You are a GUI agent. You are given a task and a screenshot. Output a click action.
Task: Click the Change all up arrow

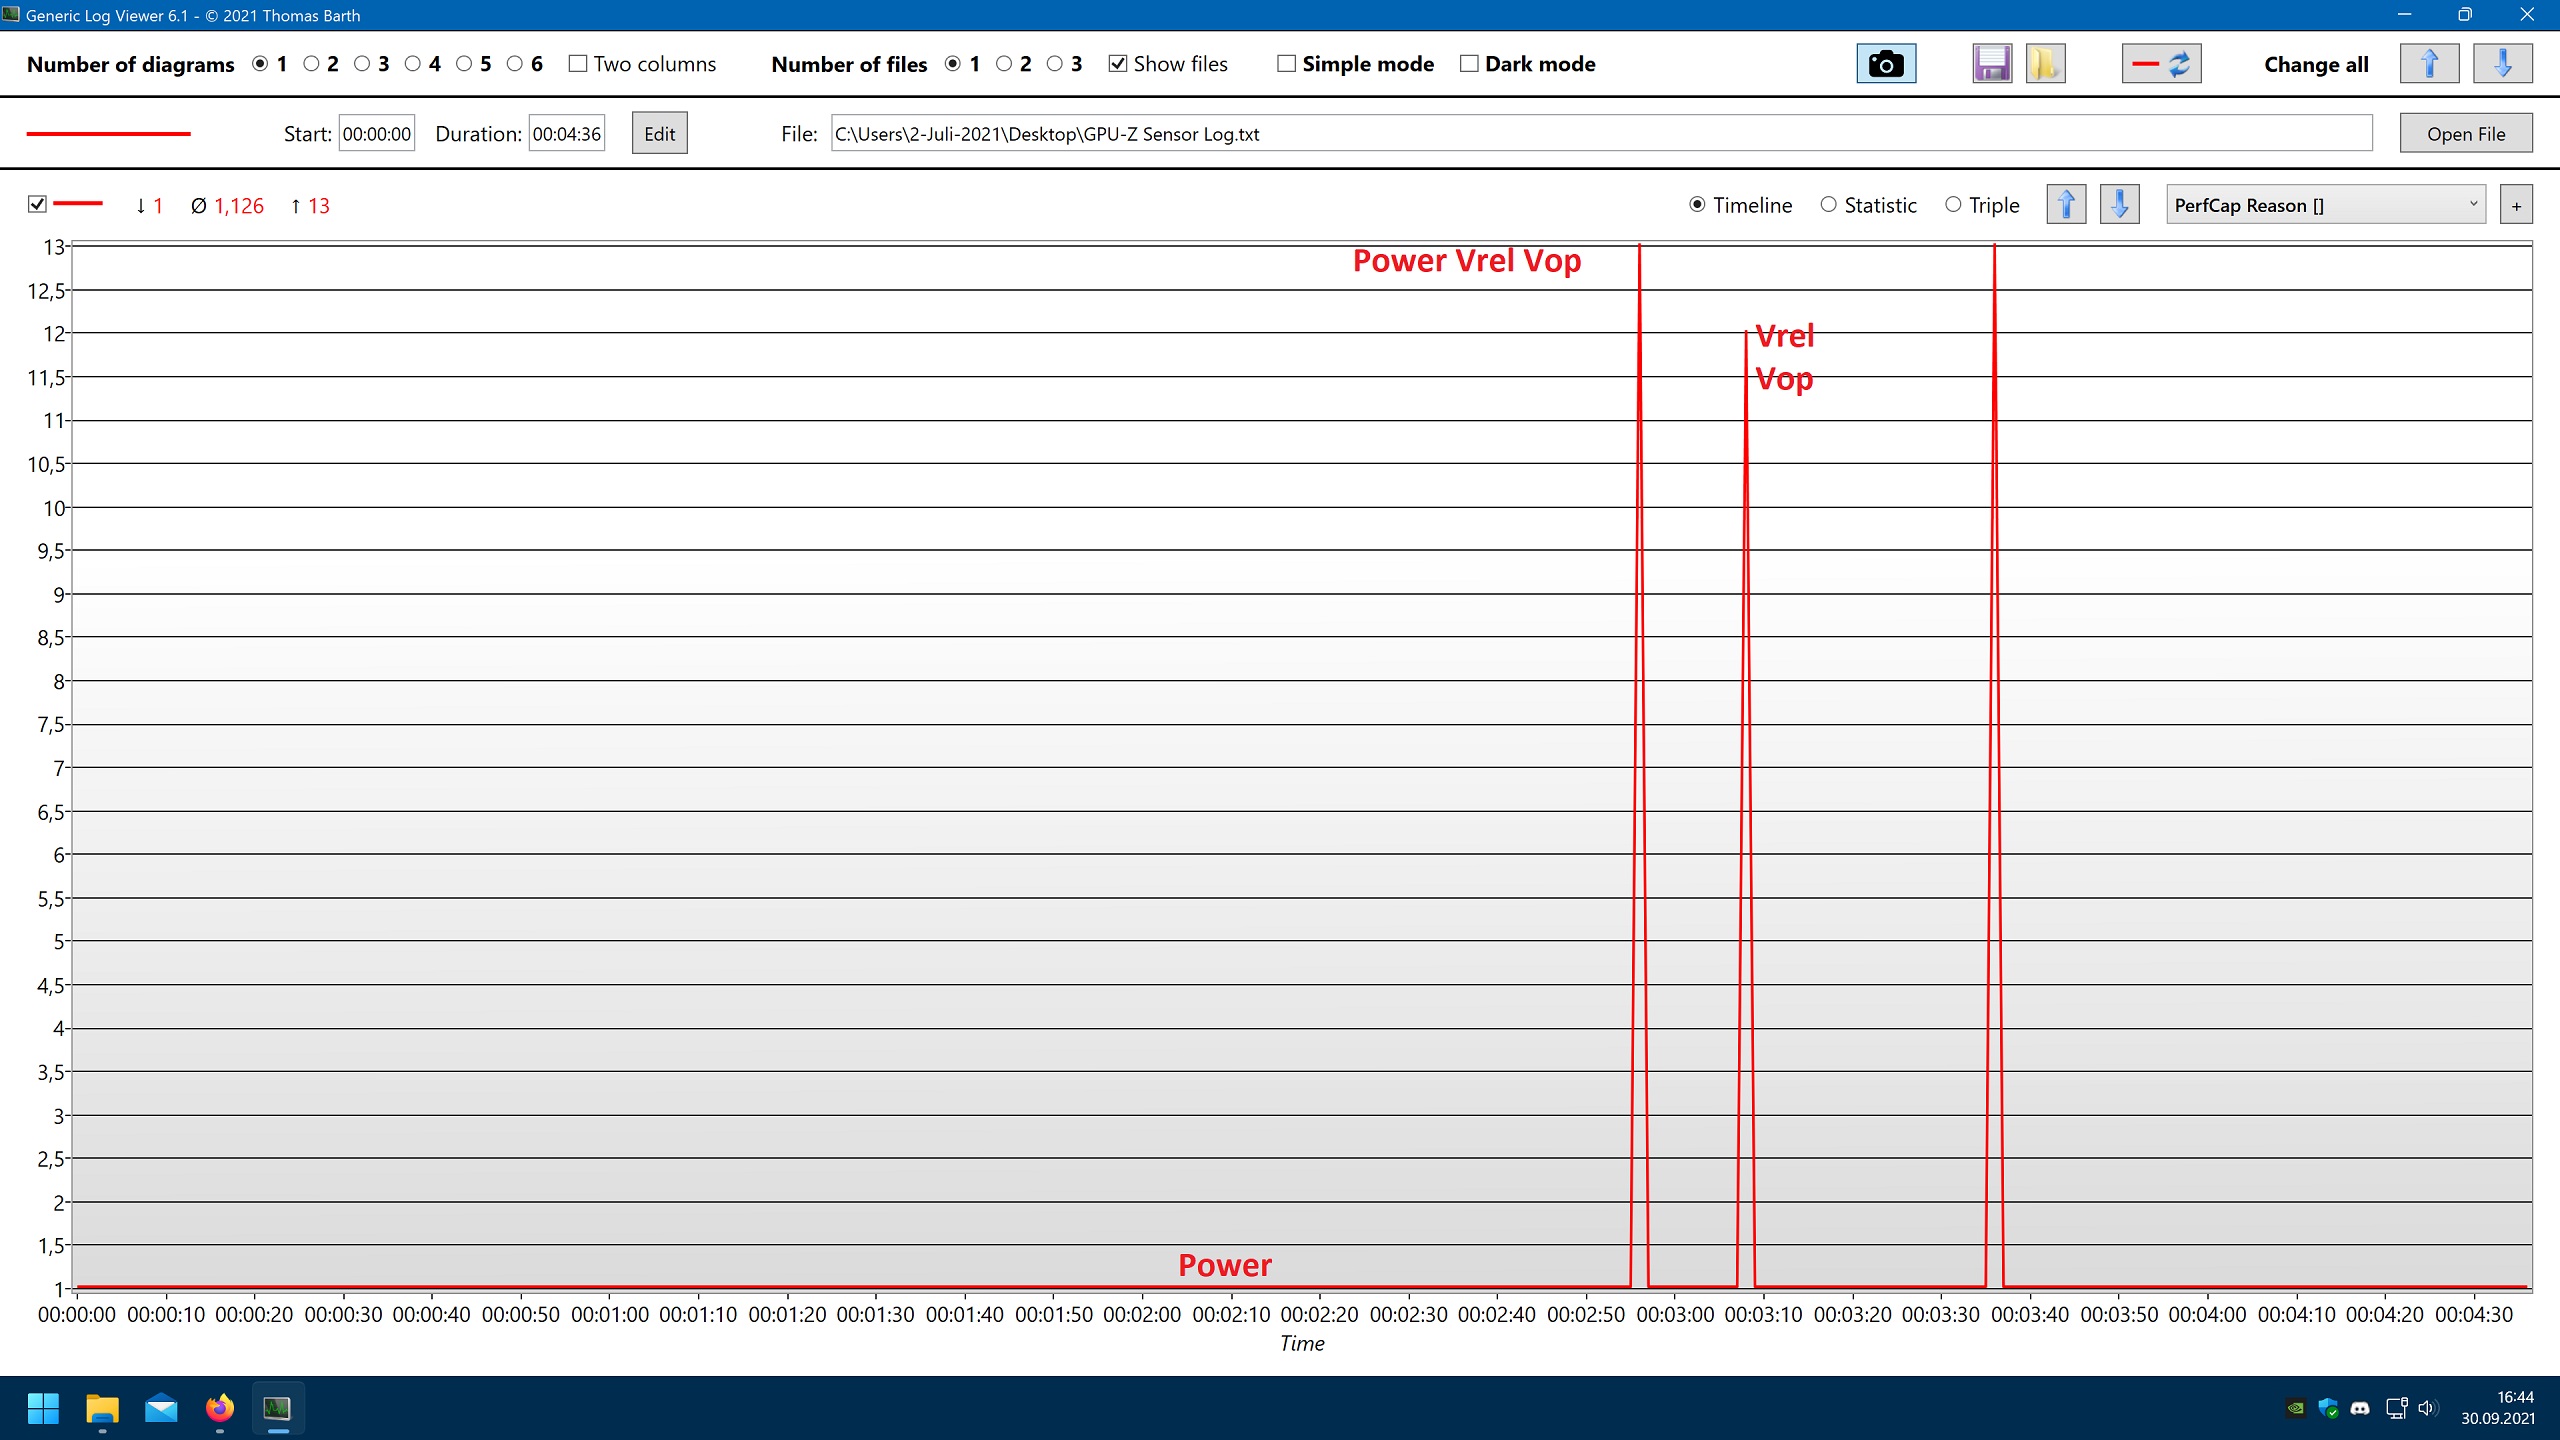pyautogui.click(x=2429, y=64)
